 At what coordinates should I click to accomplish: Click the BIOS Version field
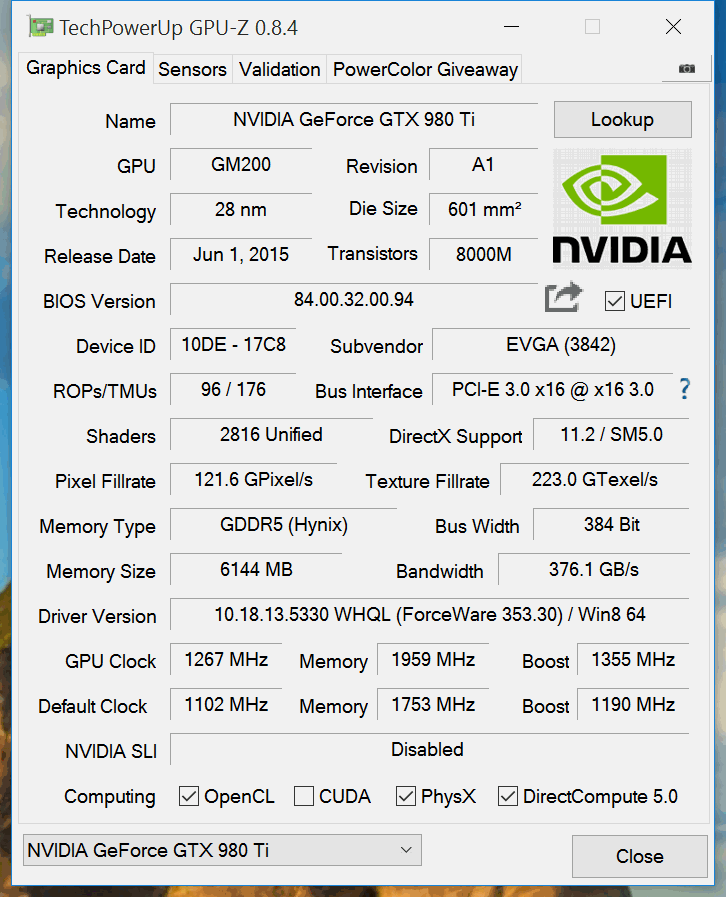pyautogui.click(x=354, y=299)
